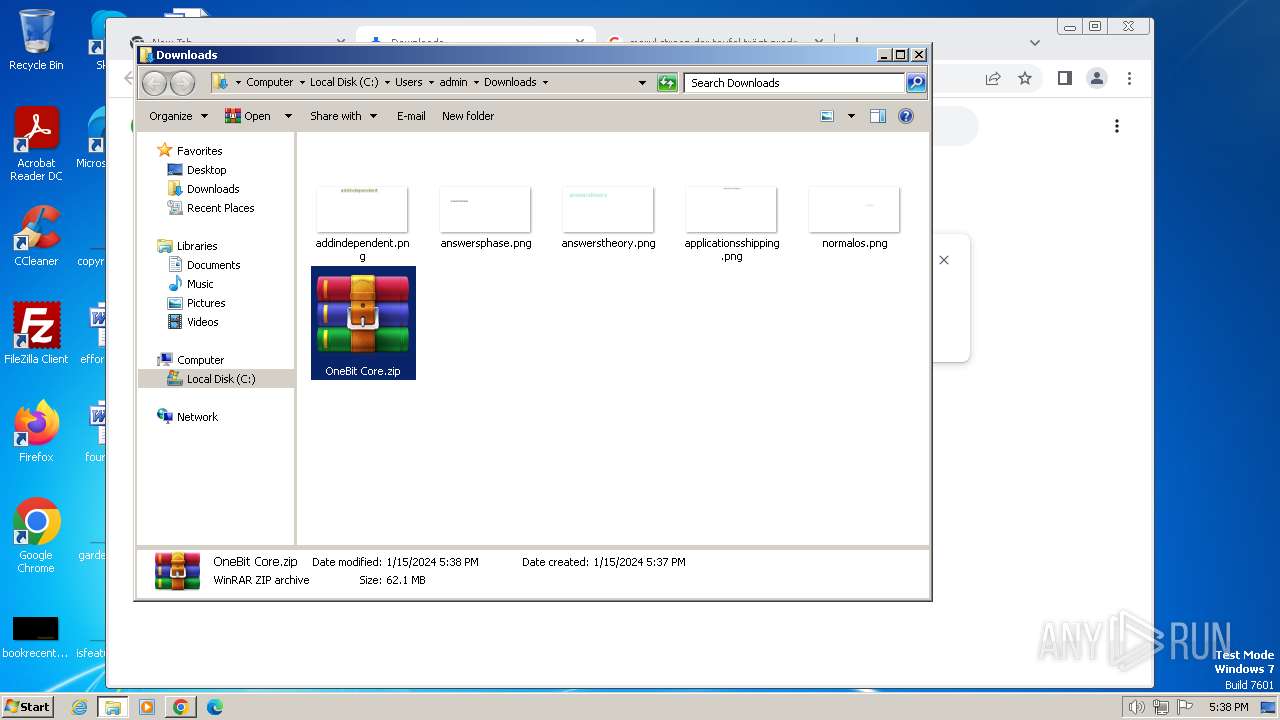Select applicationsshipping.png file
Screen dimensions: 1280x720
[732, 223]
